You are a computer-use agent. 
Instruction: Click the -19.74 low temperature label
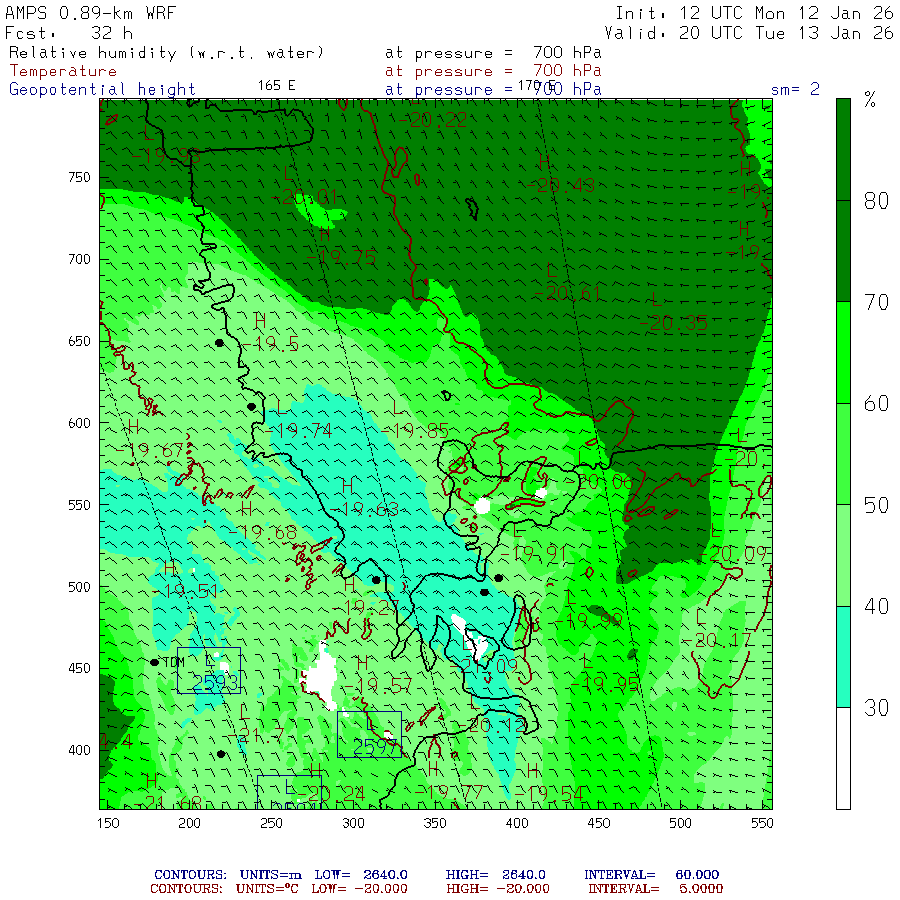click(301, 430)
